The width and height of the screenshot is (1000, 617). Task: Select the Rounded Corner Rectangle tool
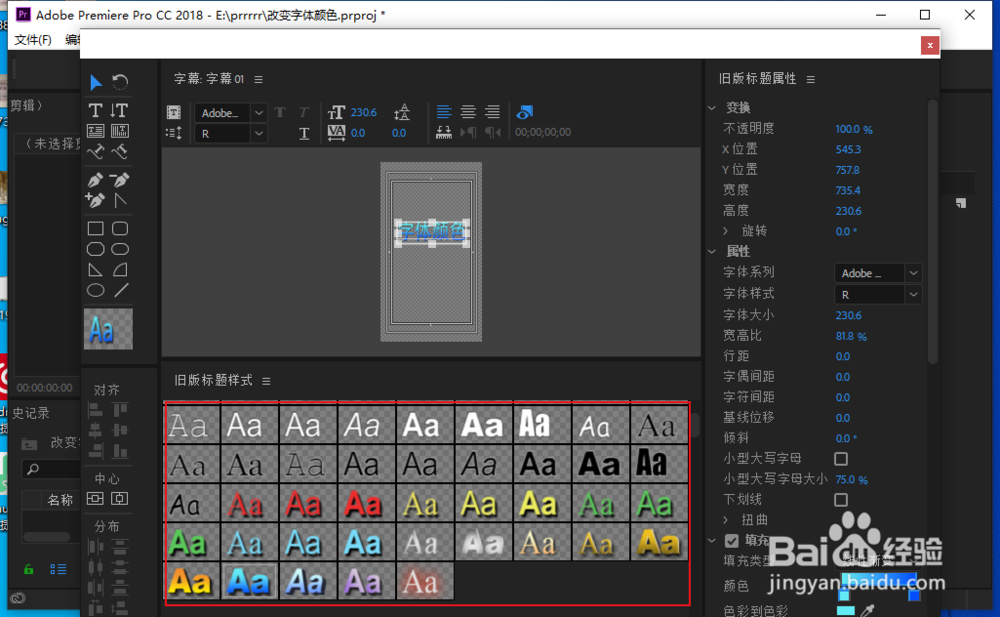tap(120, 228)
